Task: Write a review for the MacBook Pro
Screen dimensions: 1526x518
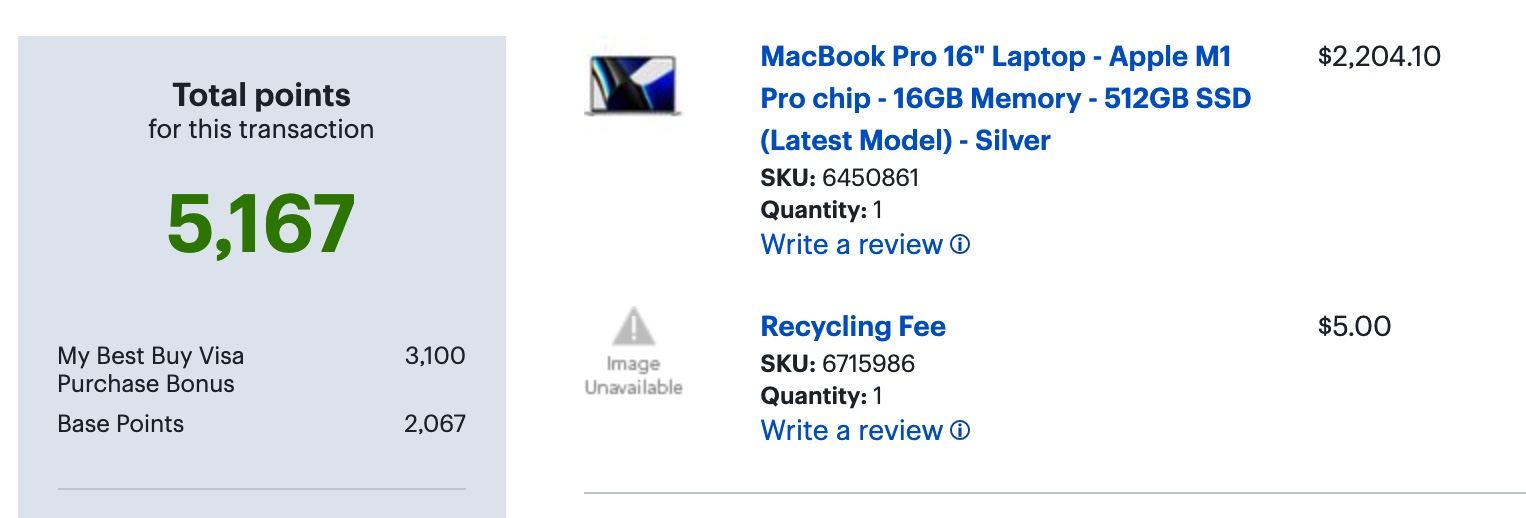Action: 851,244
